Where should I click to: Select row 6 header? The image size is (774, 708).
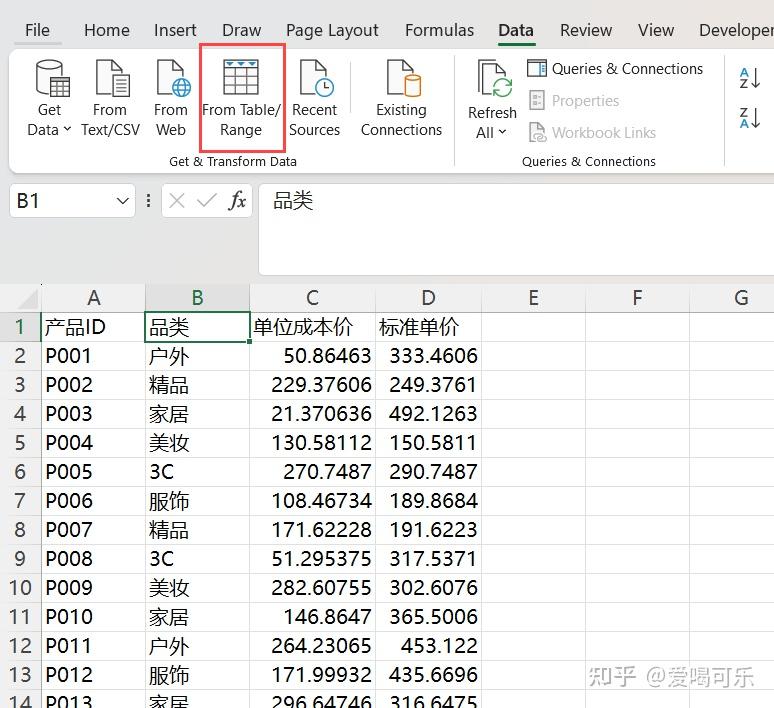click(x=20, y=472)
